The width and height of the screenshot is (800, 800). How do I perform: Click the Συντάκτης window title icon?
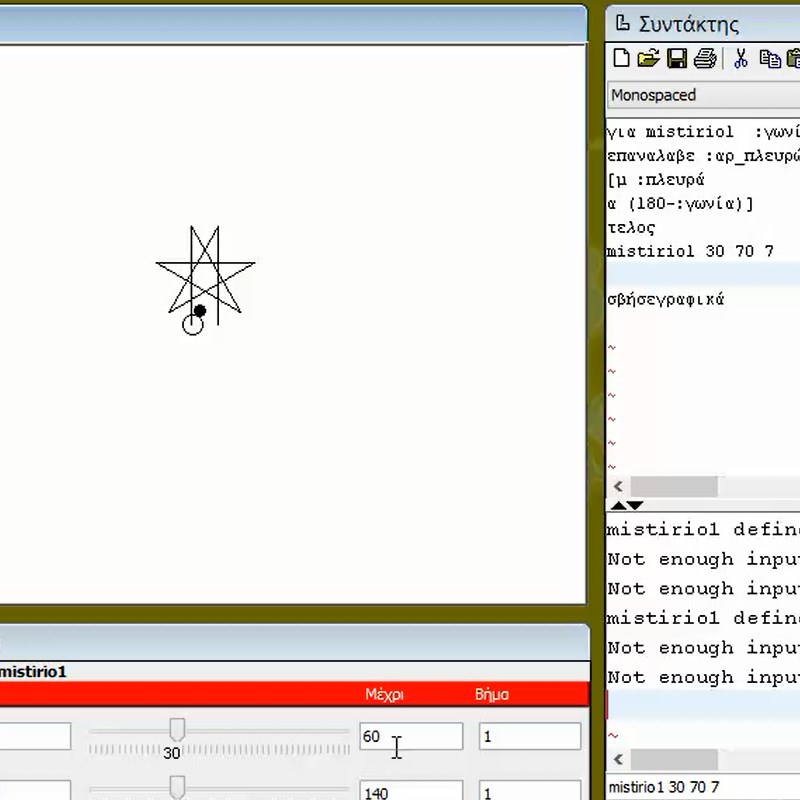pos(622,23)
